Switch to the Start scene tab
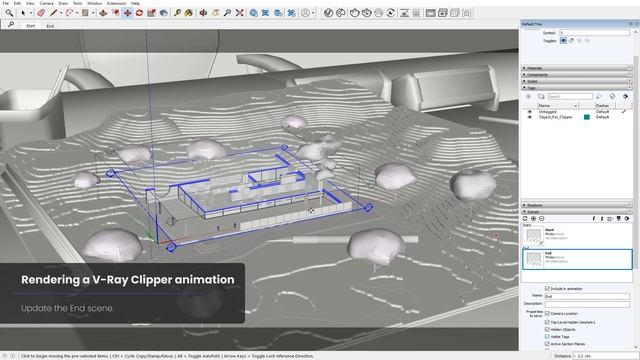Screen dimensions: 640x360 (31, 26)
